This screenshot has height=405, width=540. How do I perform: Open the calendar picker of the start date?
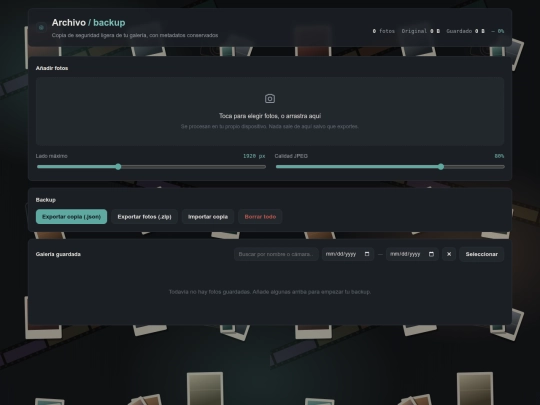point(367,254)
